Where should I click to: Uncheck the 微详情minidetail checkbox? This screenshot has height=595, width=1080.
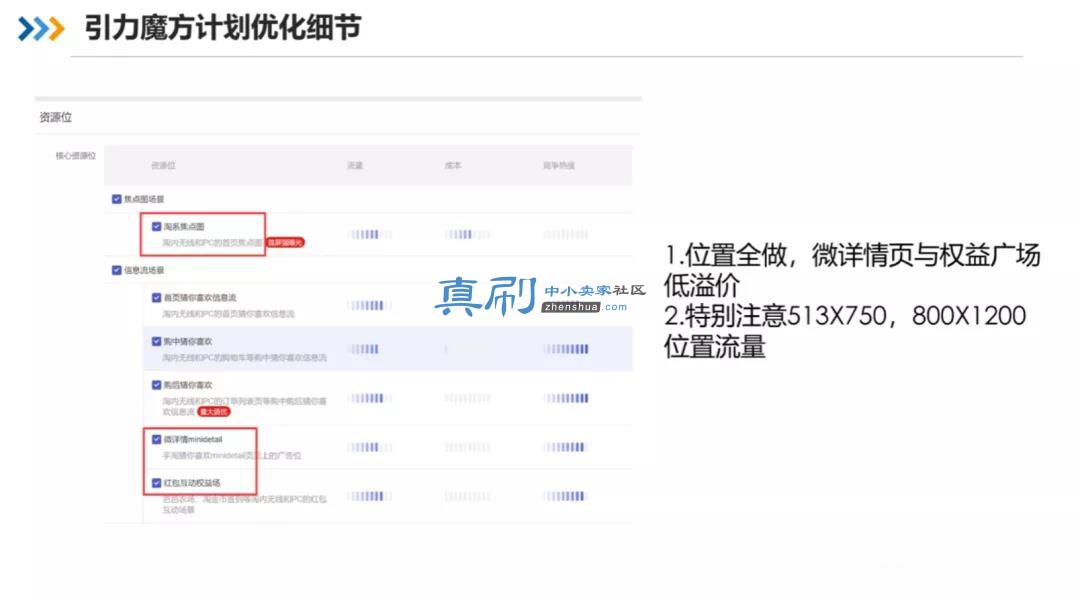(156, 439)
